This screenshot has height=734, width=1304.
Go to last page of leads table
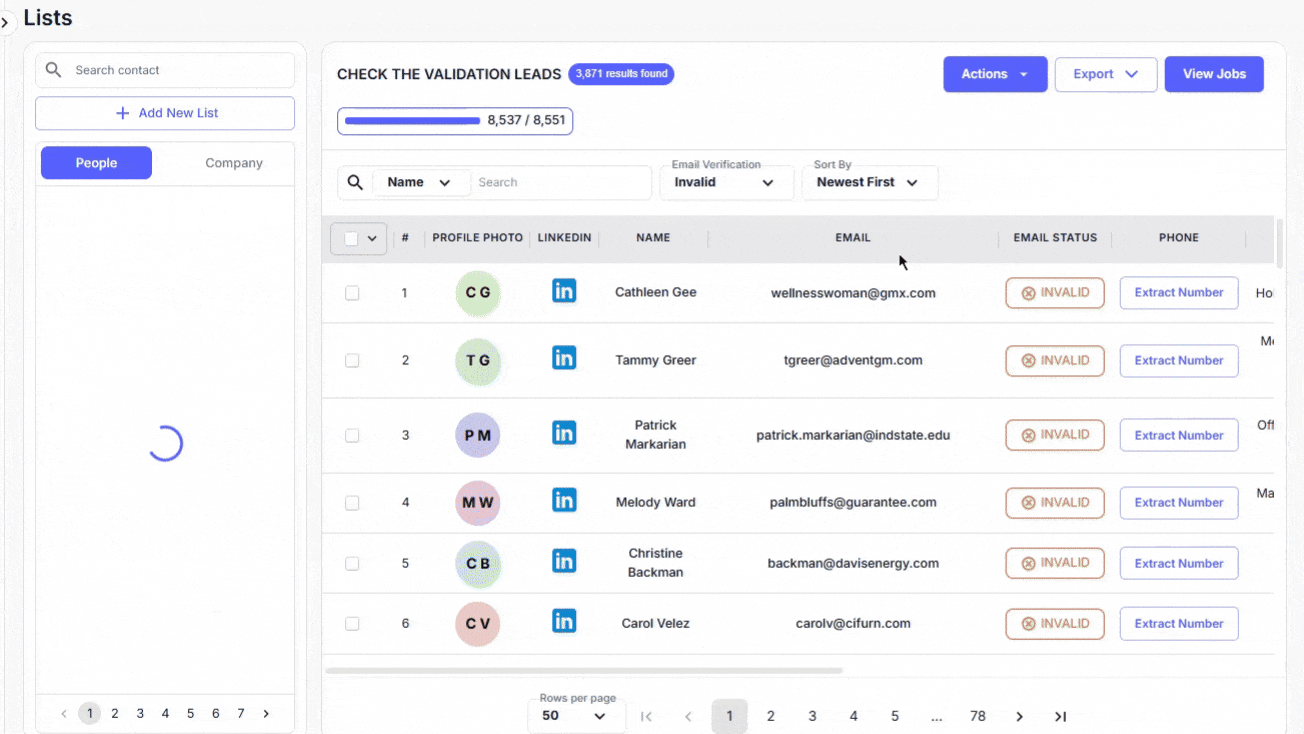1060,716
